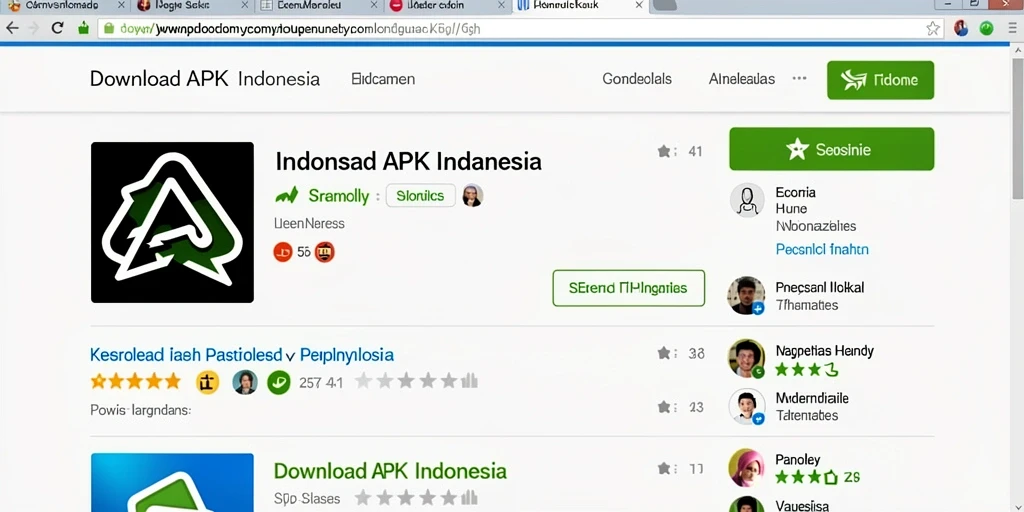
Task: Click the address bar URL field
Action: click(x=509, y=29)
